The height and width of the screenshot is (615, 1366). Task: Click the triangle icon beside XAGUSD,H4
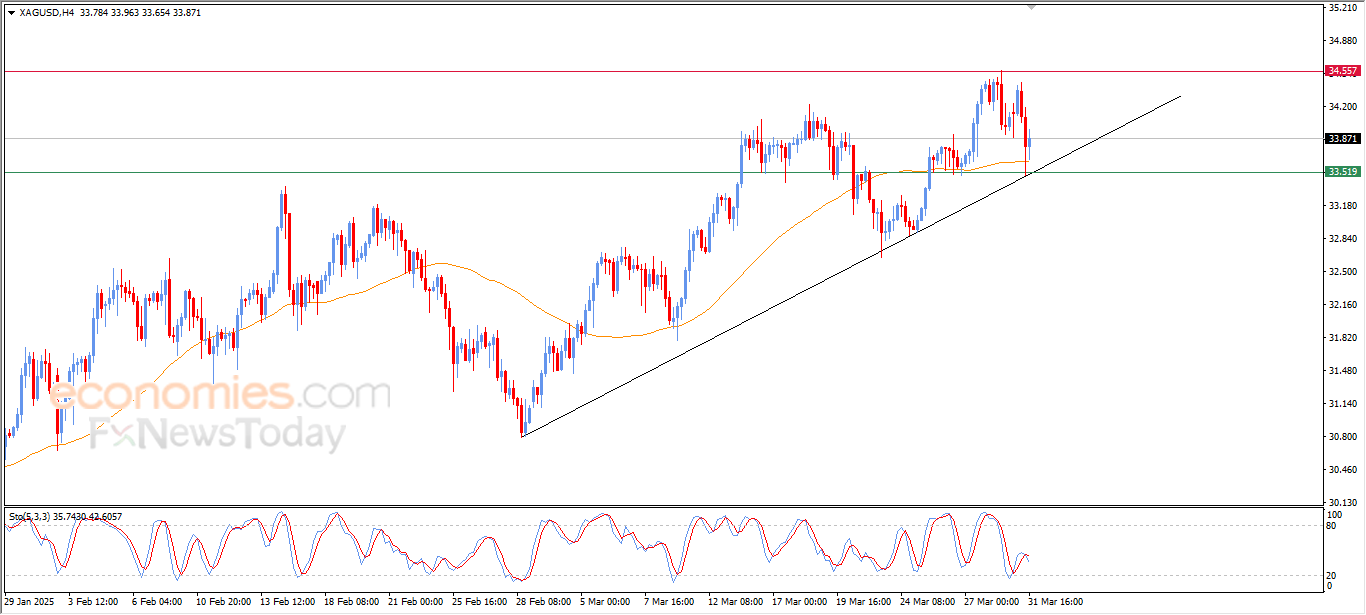point(11,13)
